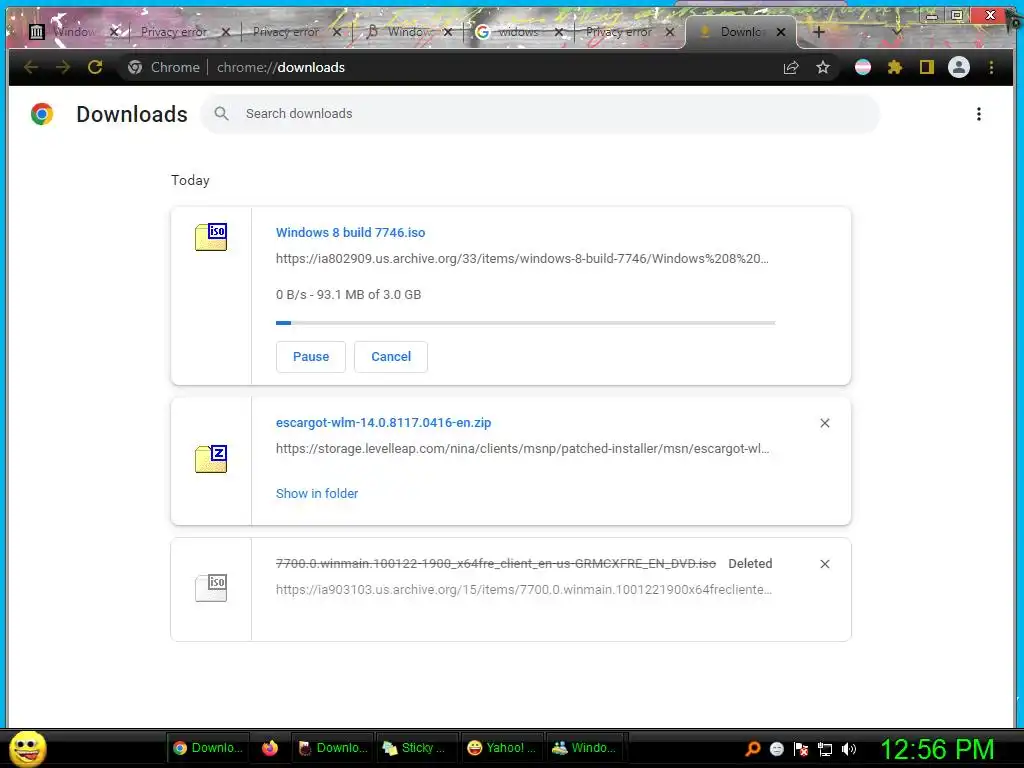This screenshot has width=1024, height=768.
Task: Open the smiley face start button
Action: pos(27,748)
